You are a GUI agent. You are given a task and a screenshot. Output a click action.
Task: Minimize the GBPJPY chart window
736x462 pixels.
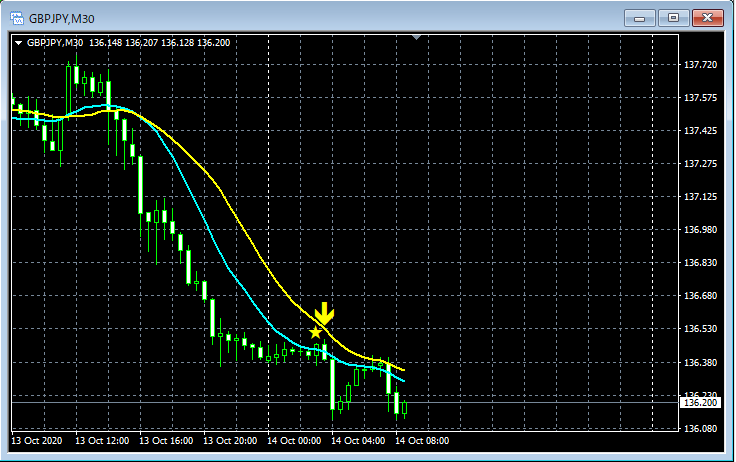click(x=639, y=18)
